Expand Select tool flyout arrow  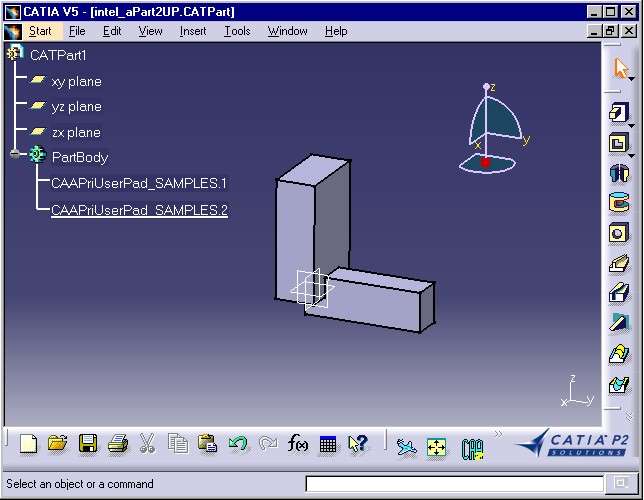tap(632, 78)
